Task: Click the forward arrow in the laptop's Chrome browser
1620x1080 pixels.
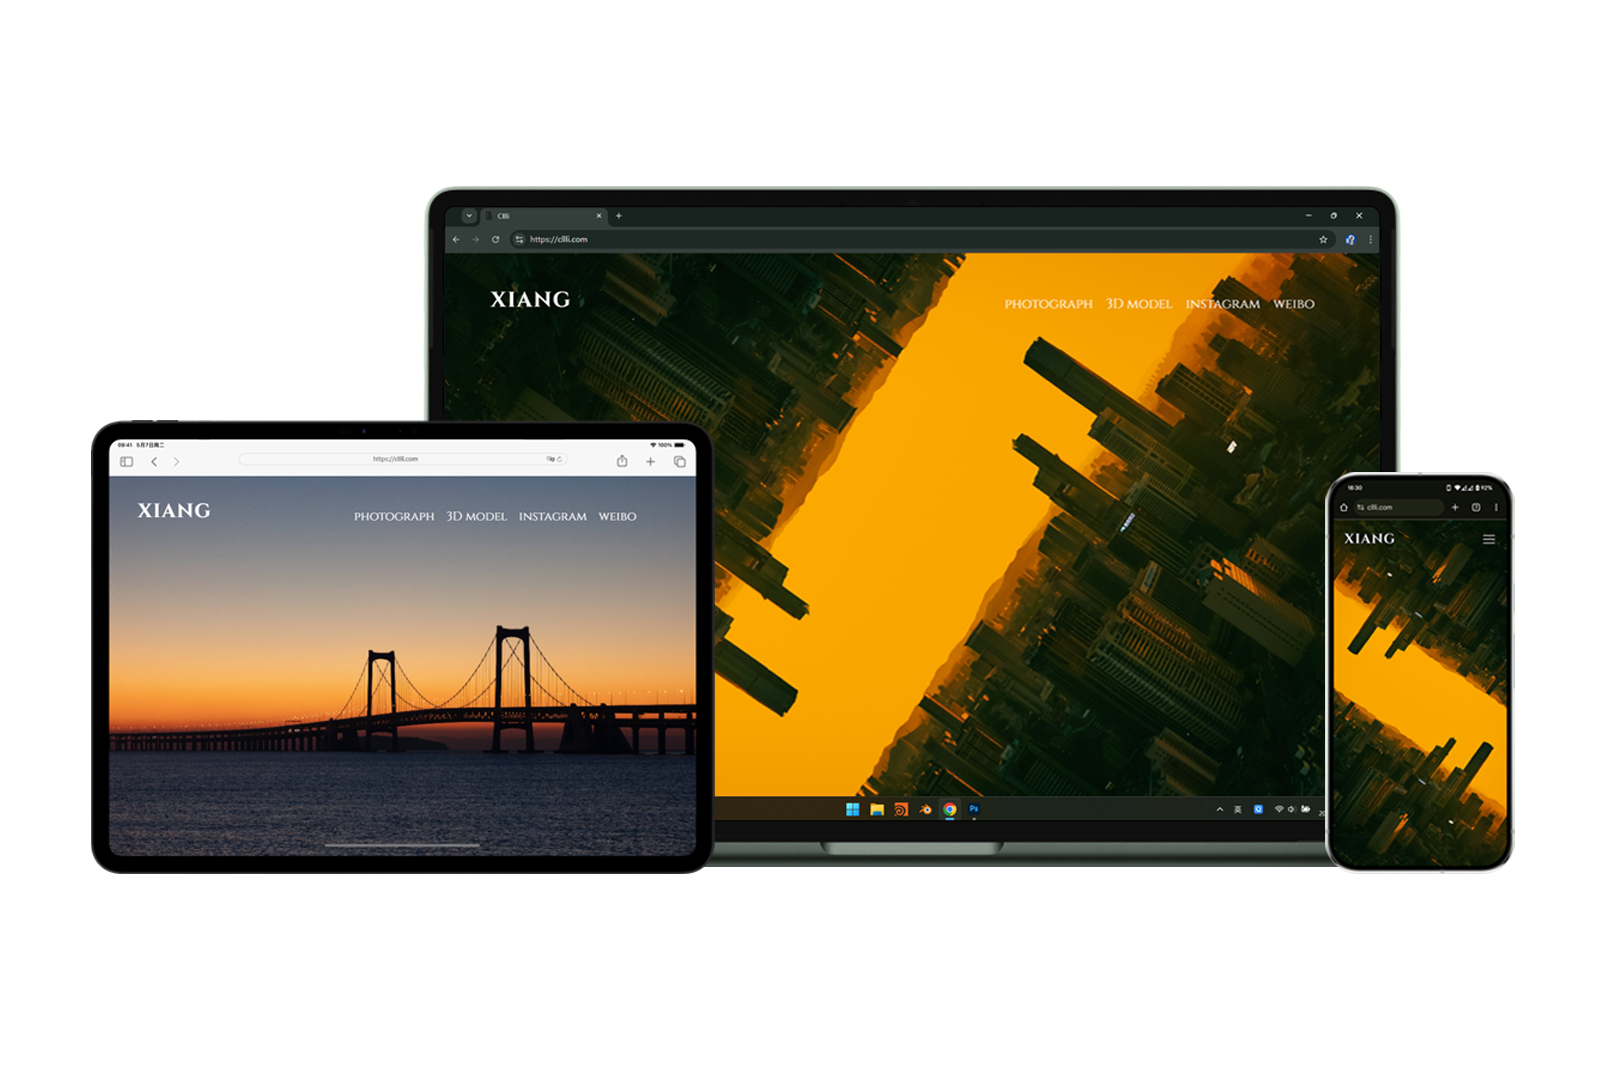Action: point(475,239)
